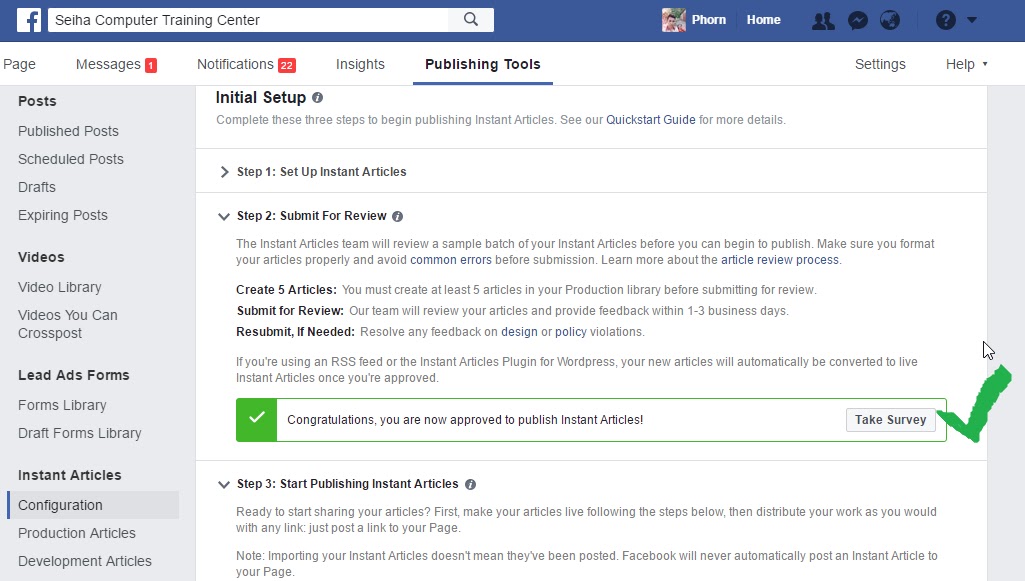Click the Lead Ads Forms heading
This screenshot has width=1025, height=581.
click(x=74, y=375)
